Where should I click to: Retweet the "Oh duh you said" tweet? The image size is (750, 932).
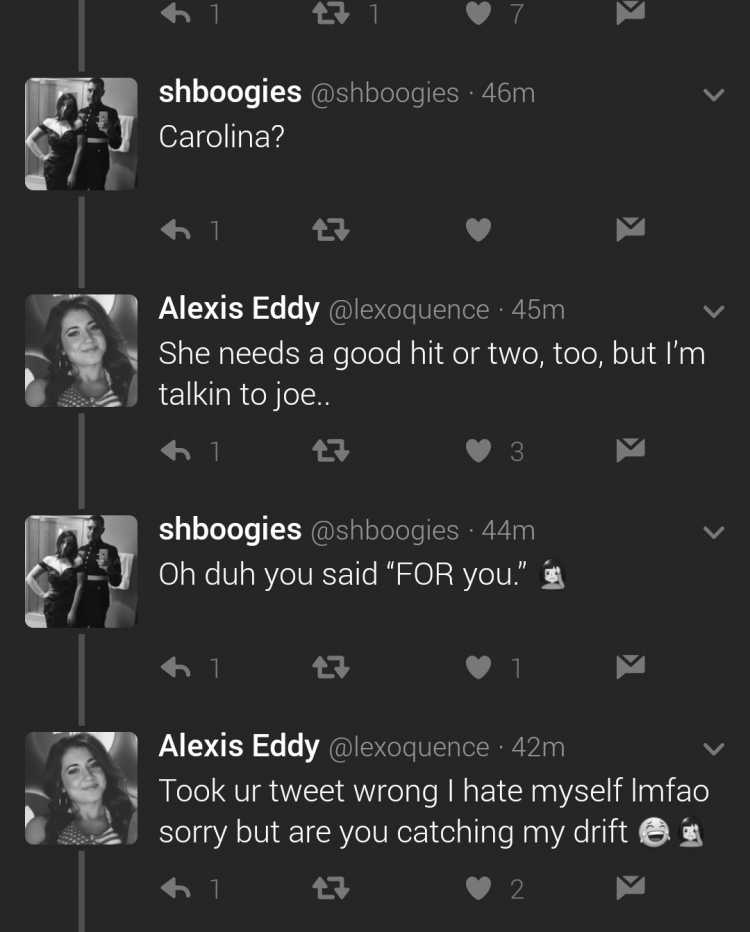click(x=331, y=667)
